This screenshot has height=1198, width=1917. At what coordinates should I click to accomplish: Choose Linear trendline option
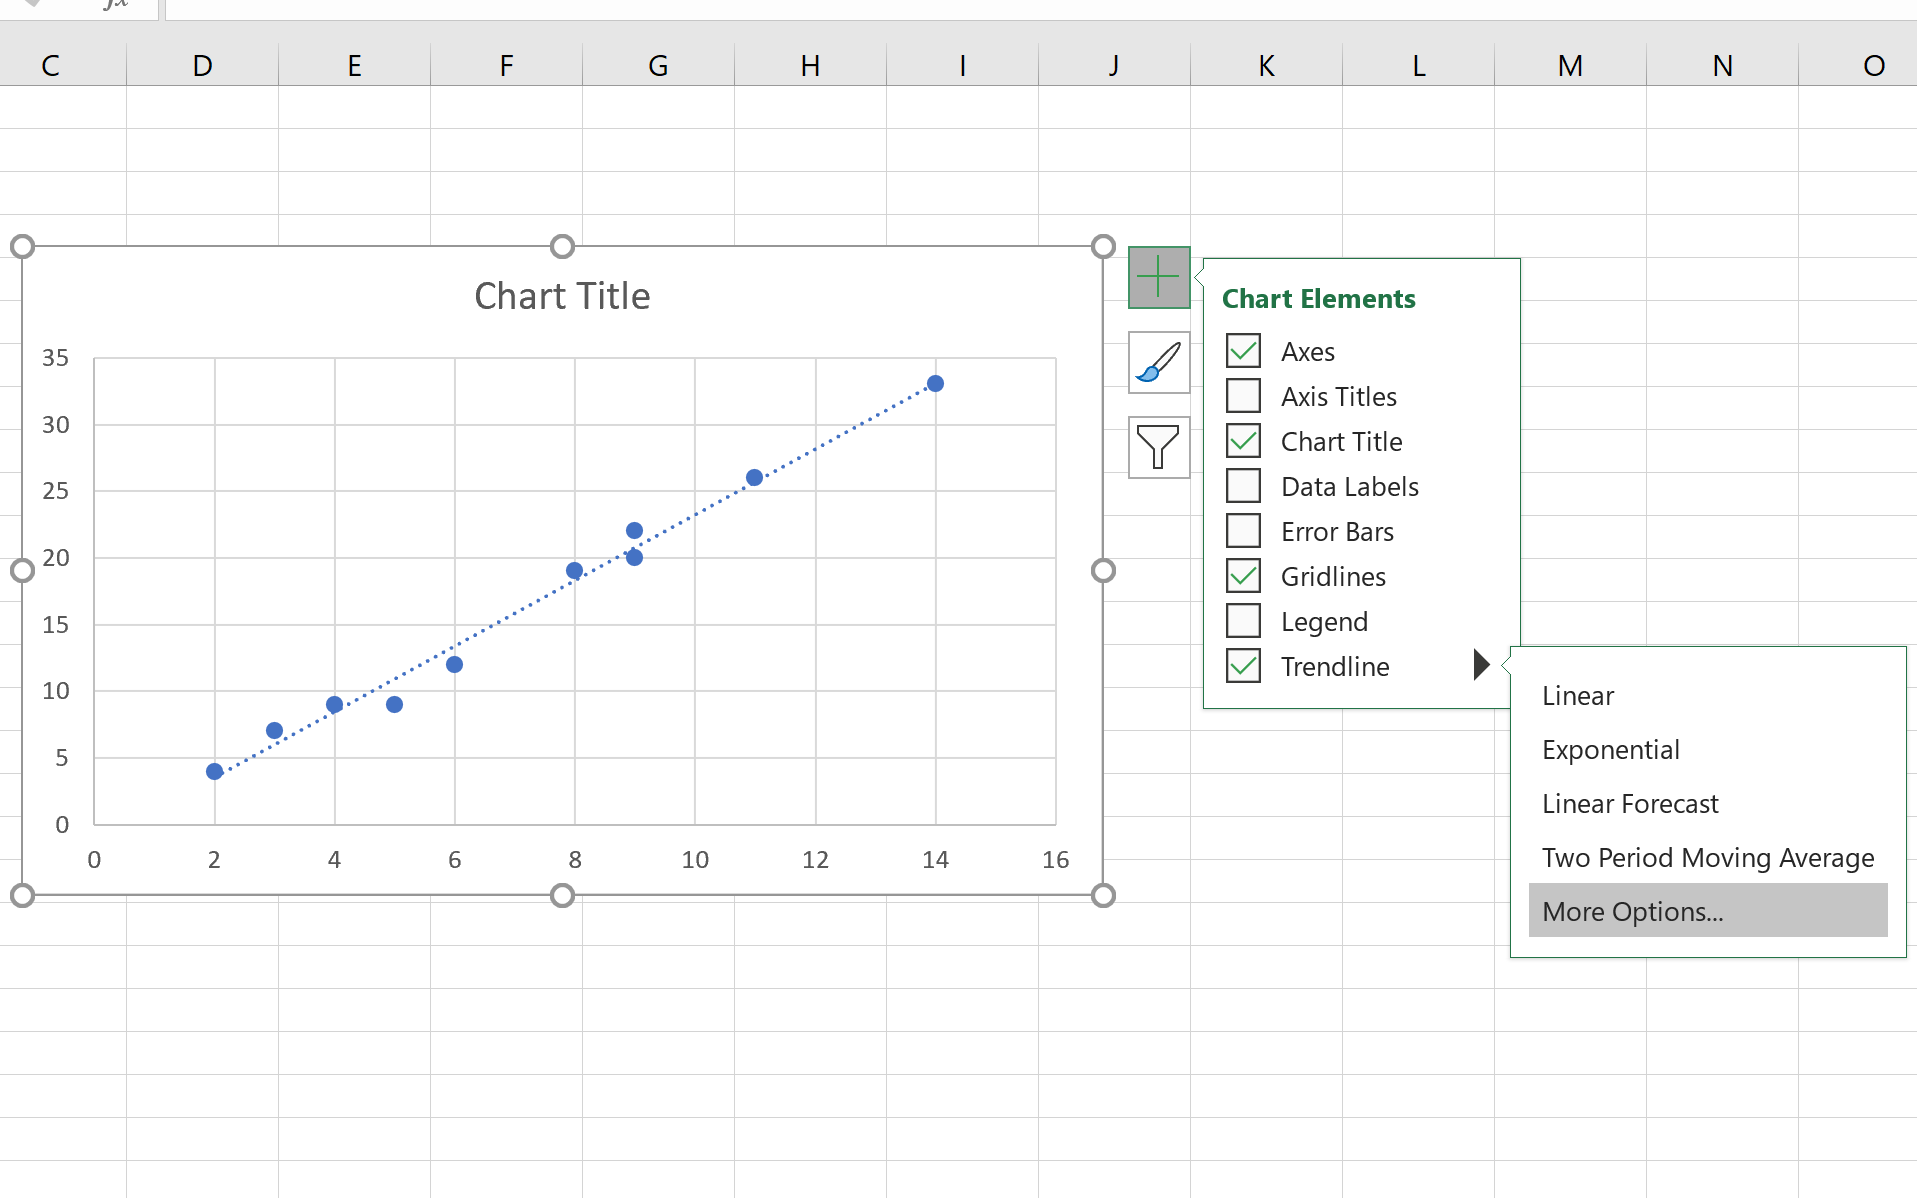(1577, 696)
